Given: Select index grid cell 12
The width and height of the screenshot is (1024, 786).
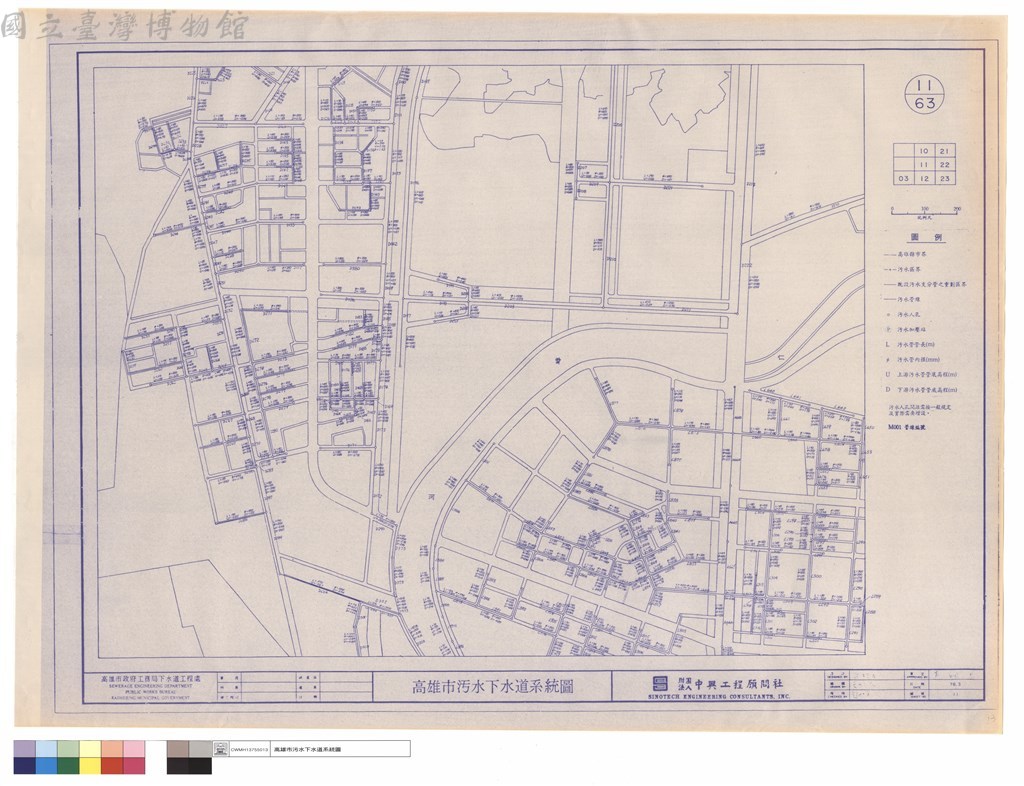Looking at the screenshot, I should point(923,178).
